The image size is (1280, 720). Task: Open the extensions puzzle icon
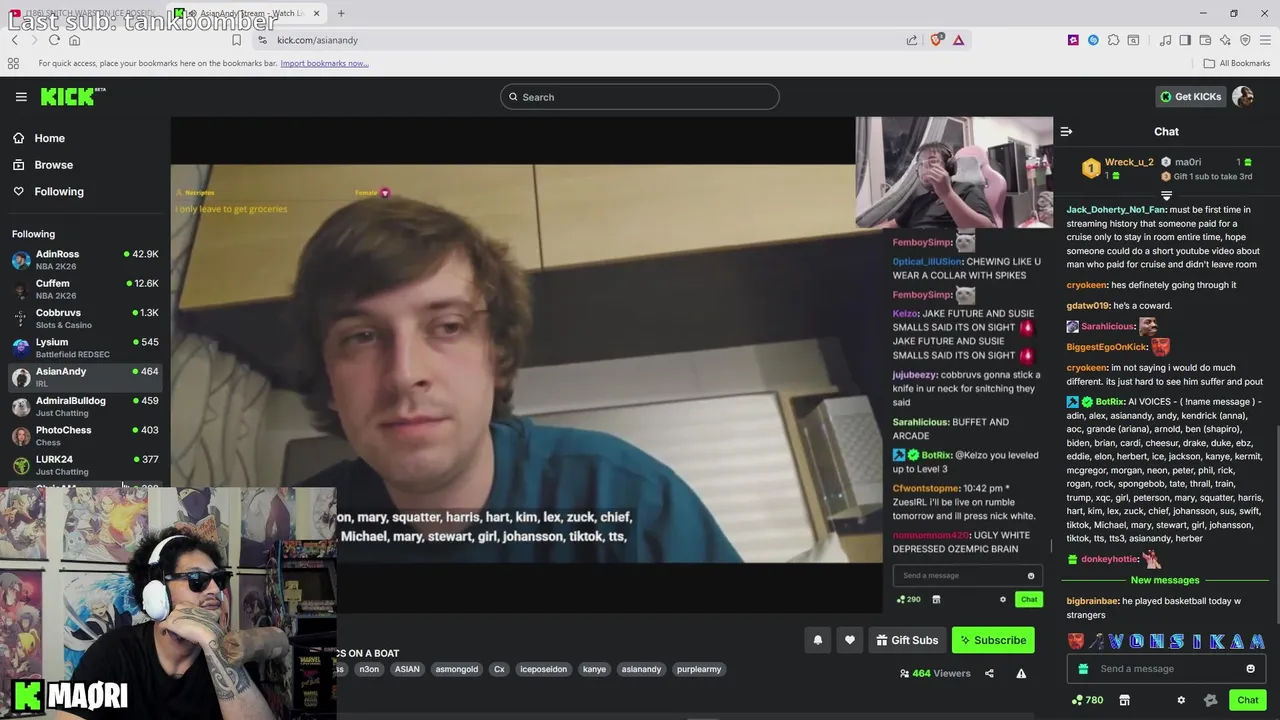tap(1113, 40)
